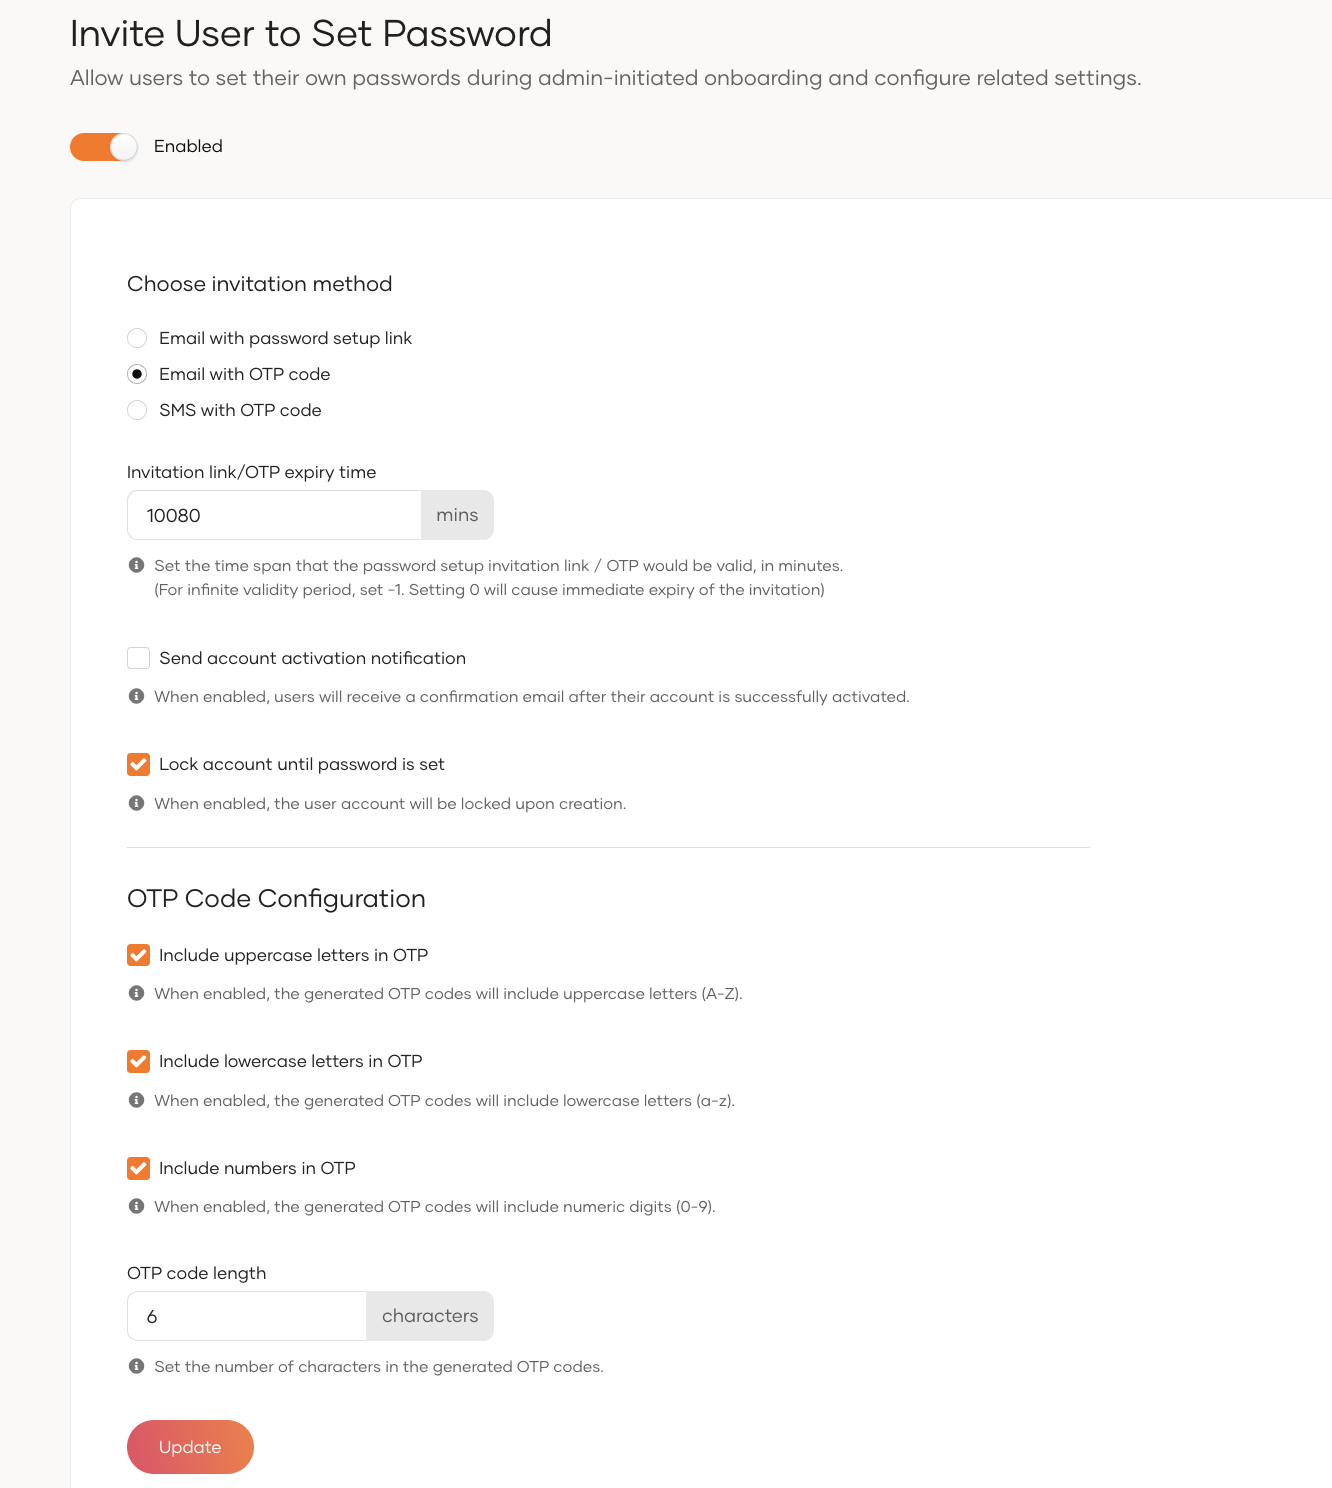The width and height of the screenshot is (1332, 1488).
Task: Uncheck Include lowercase letters in OTP
Action: click(x=138, y=1061)
